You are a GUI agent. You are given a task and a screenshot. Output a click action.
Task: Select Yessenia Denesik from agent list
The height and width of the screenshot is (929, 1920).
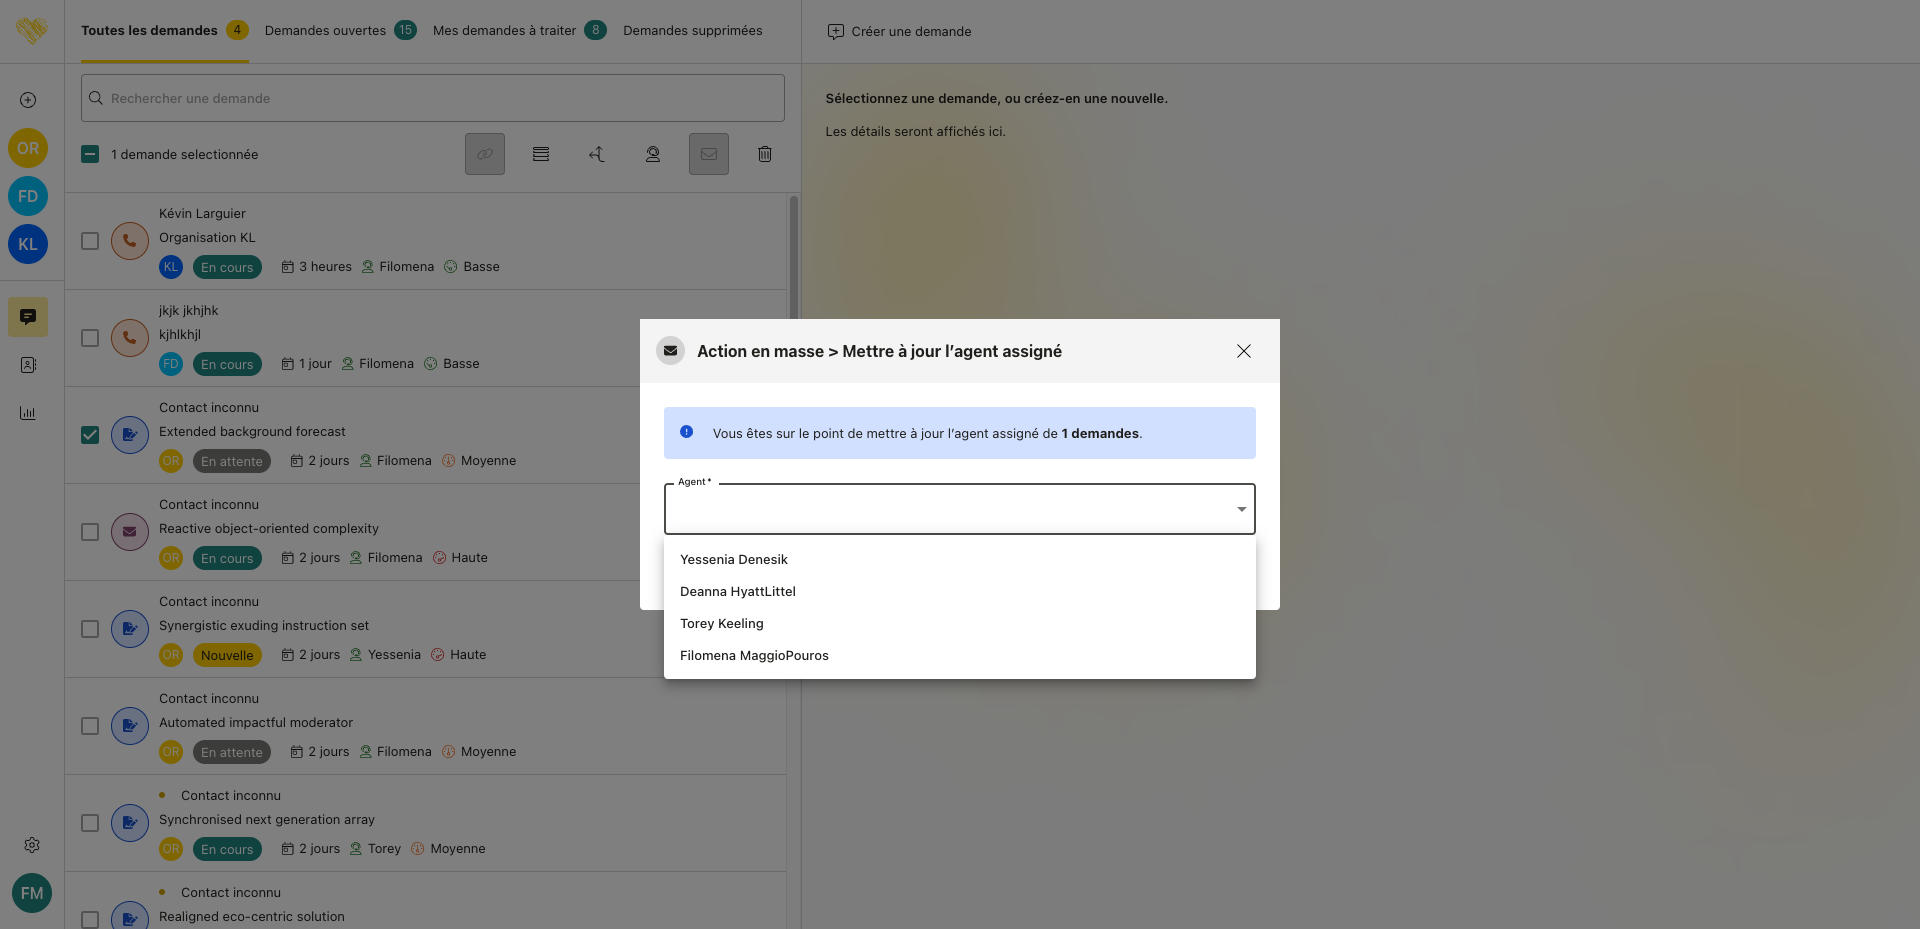coord(734,559)
